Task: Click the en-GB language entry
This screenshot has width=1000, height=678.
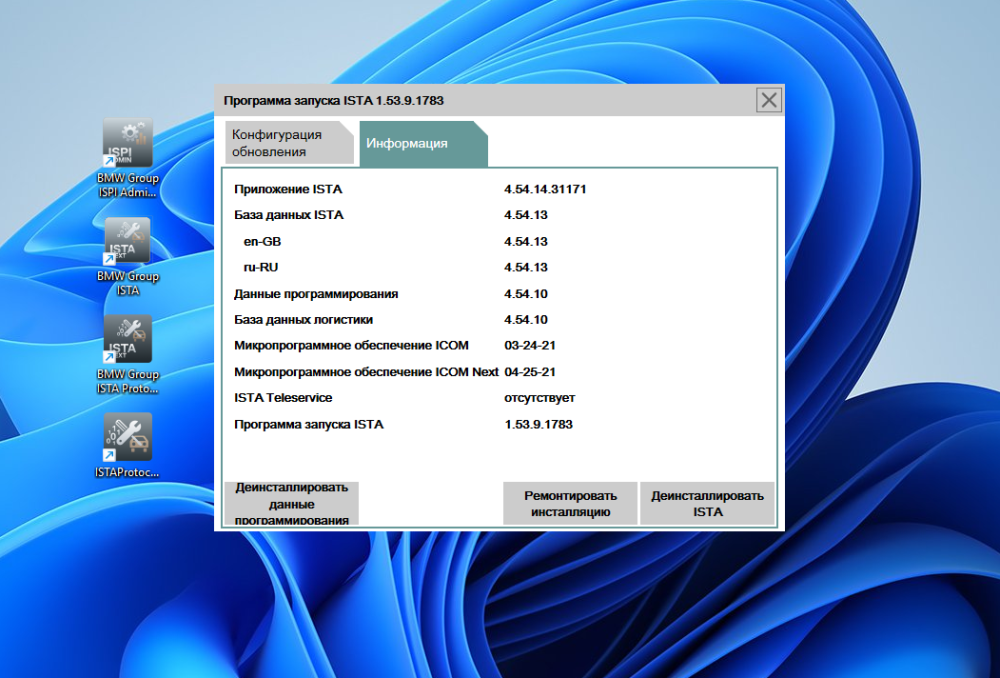Action: (x=262, y=241)
